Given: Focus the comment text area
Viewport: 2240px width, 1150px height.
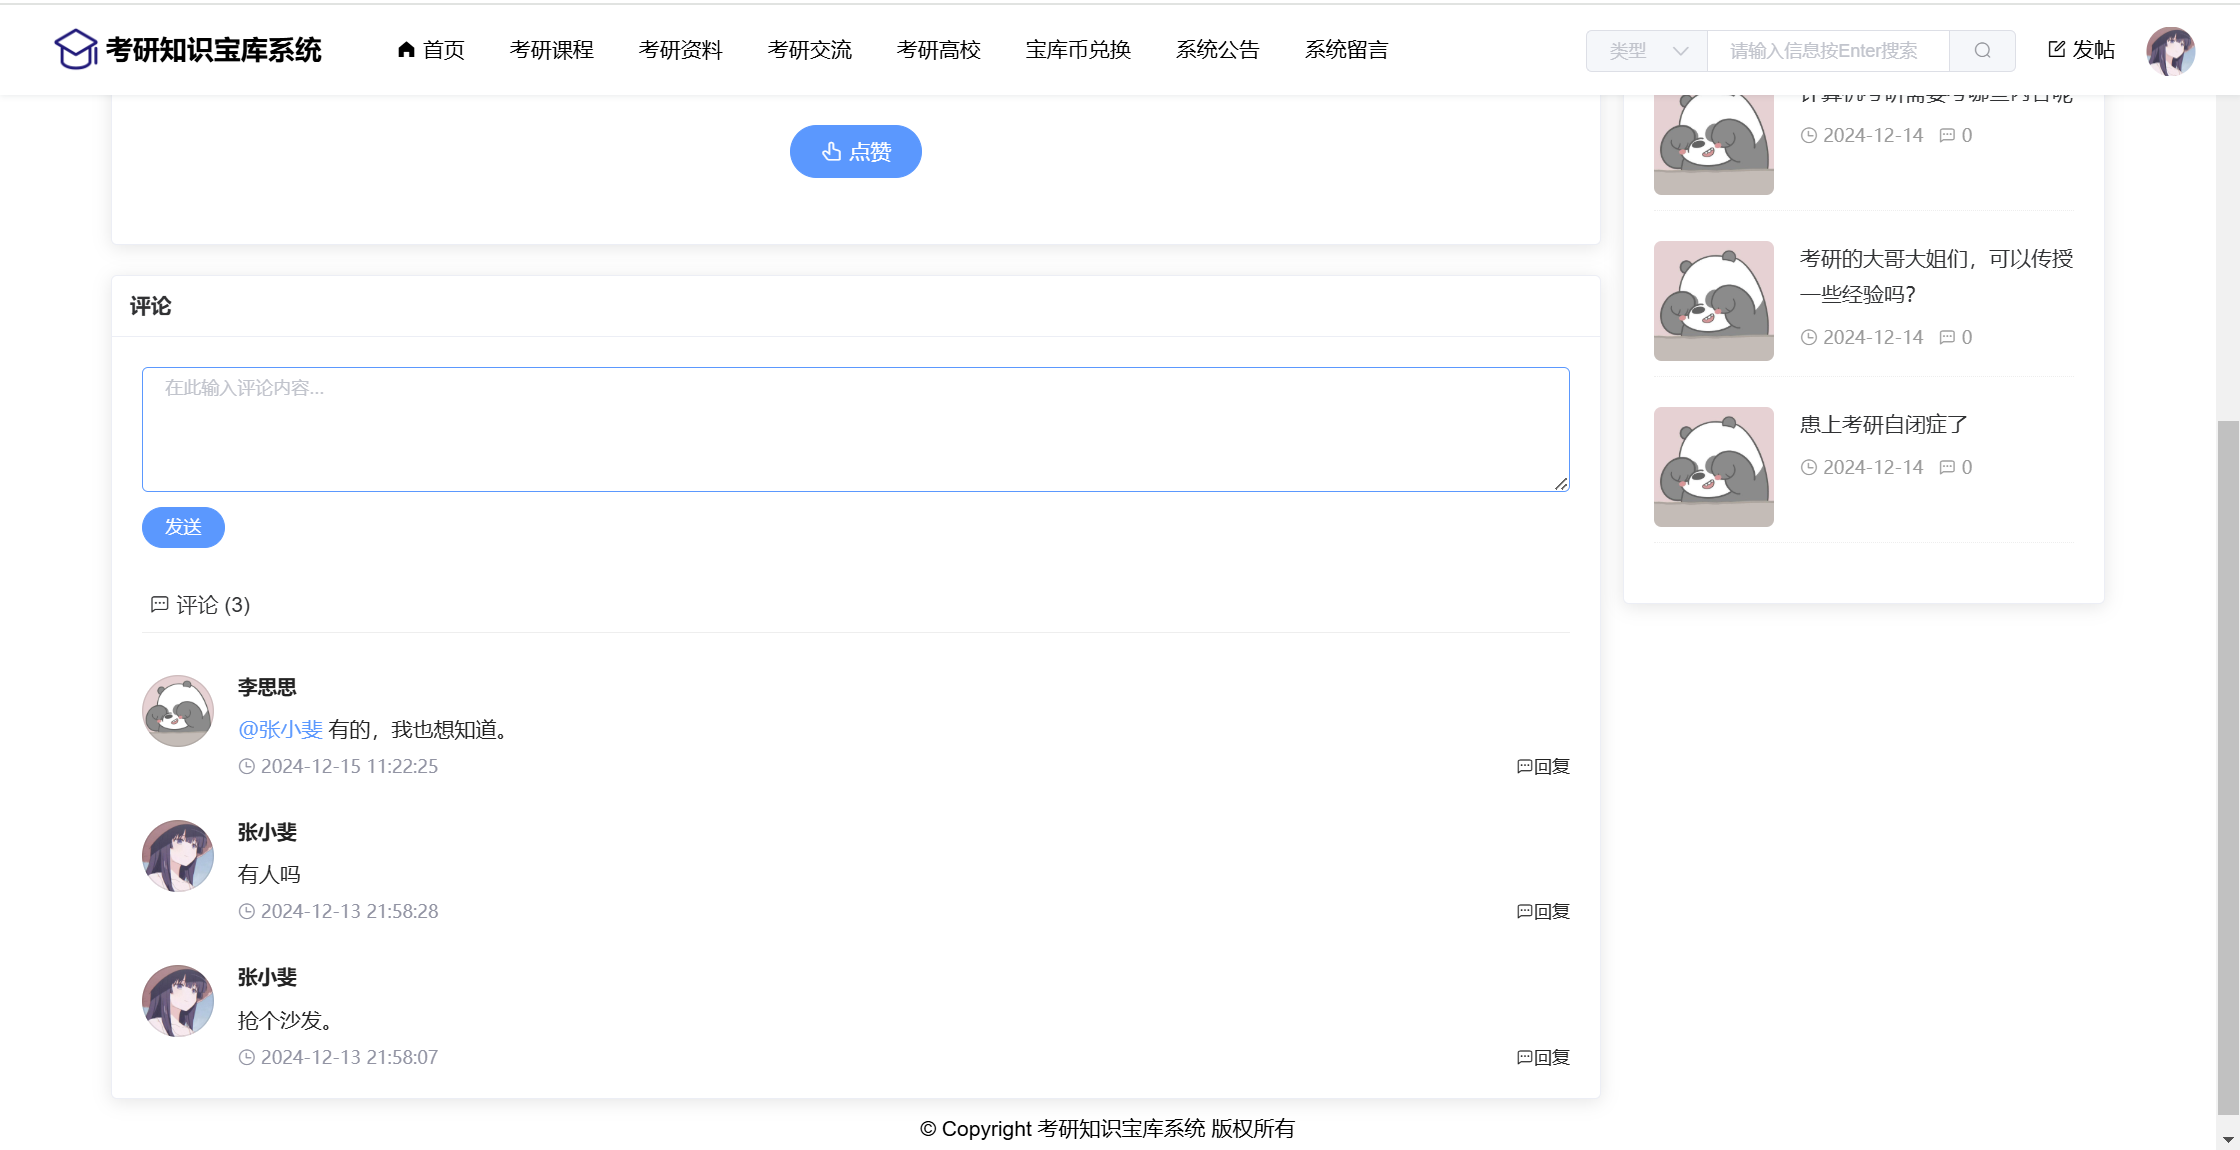Looking at the screenshot, I should point(855,429).
